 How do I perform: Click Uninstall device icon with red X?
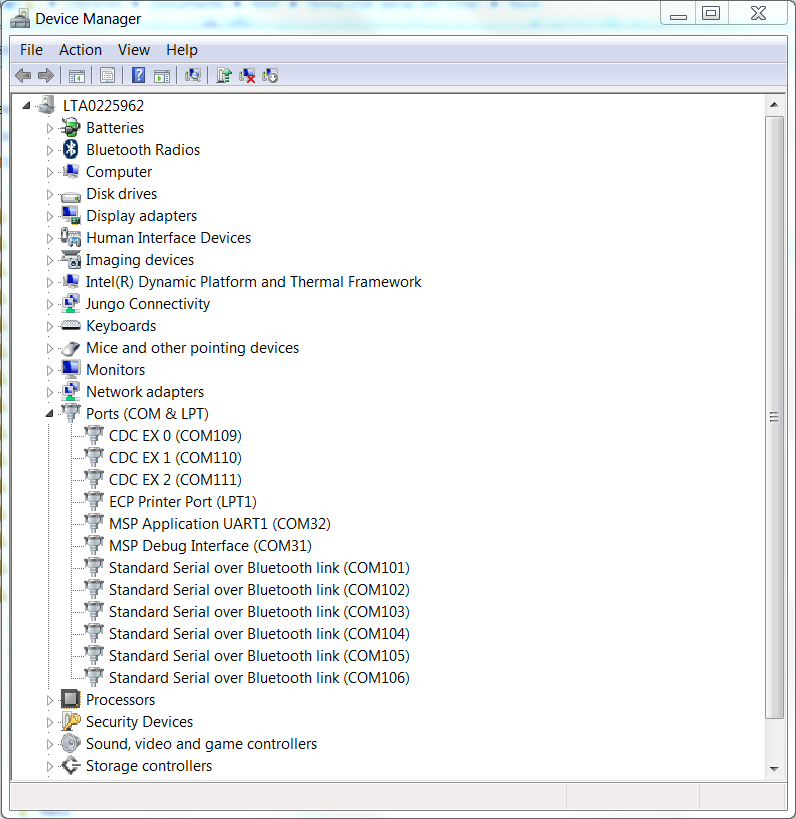click(247, 76)
